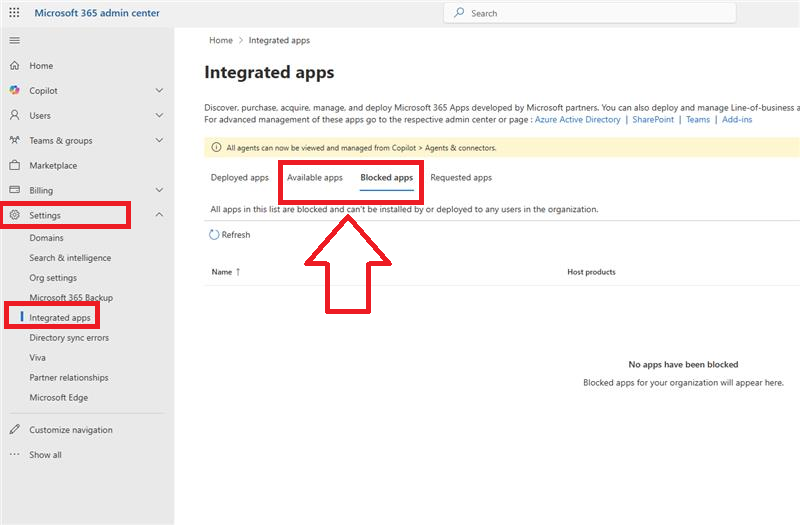
Task: Click the Teams & groups people icon
Action: [x=15, y=140]
